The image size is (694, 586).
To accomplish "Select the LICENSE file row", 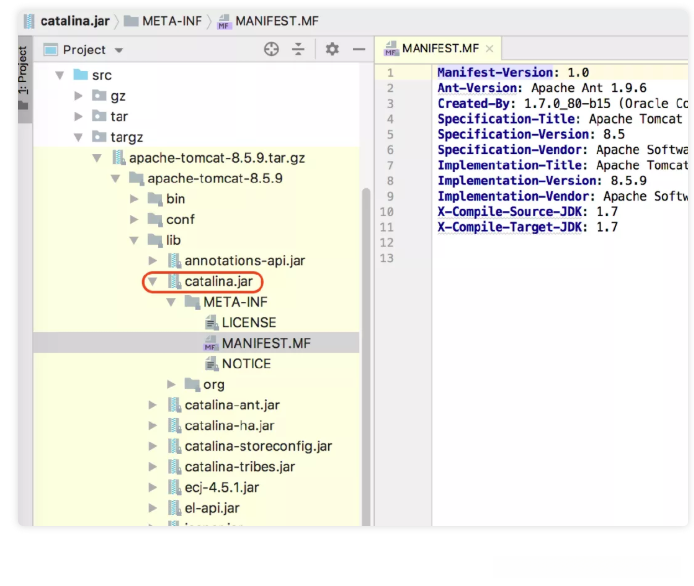I will pos(197,323).
